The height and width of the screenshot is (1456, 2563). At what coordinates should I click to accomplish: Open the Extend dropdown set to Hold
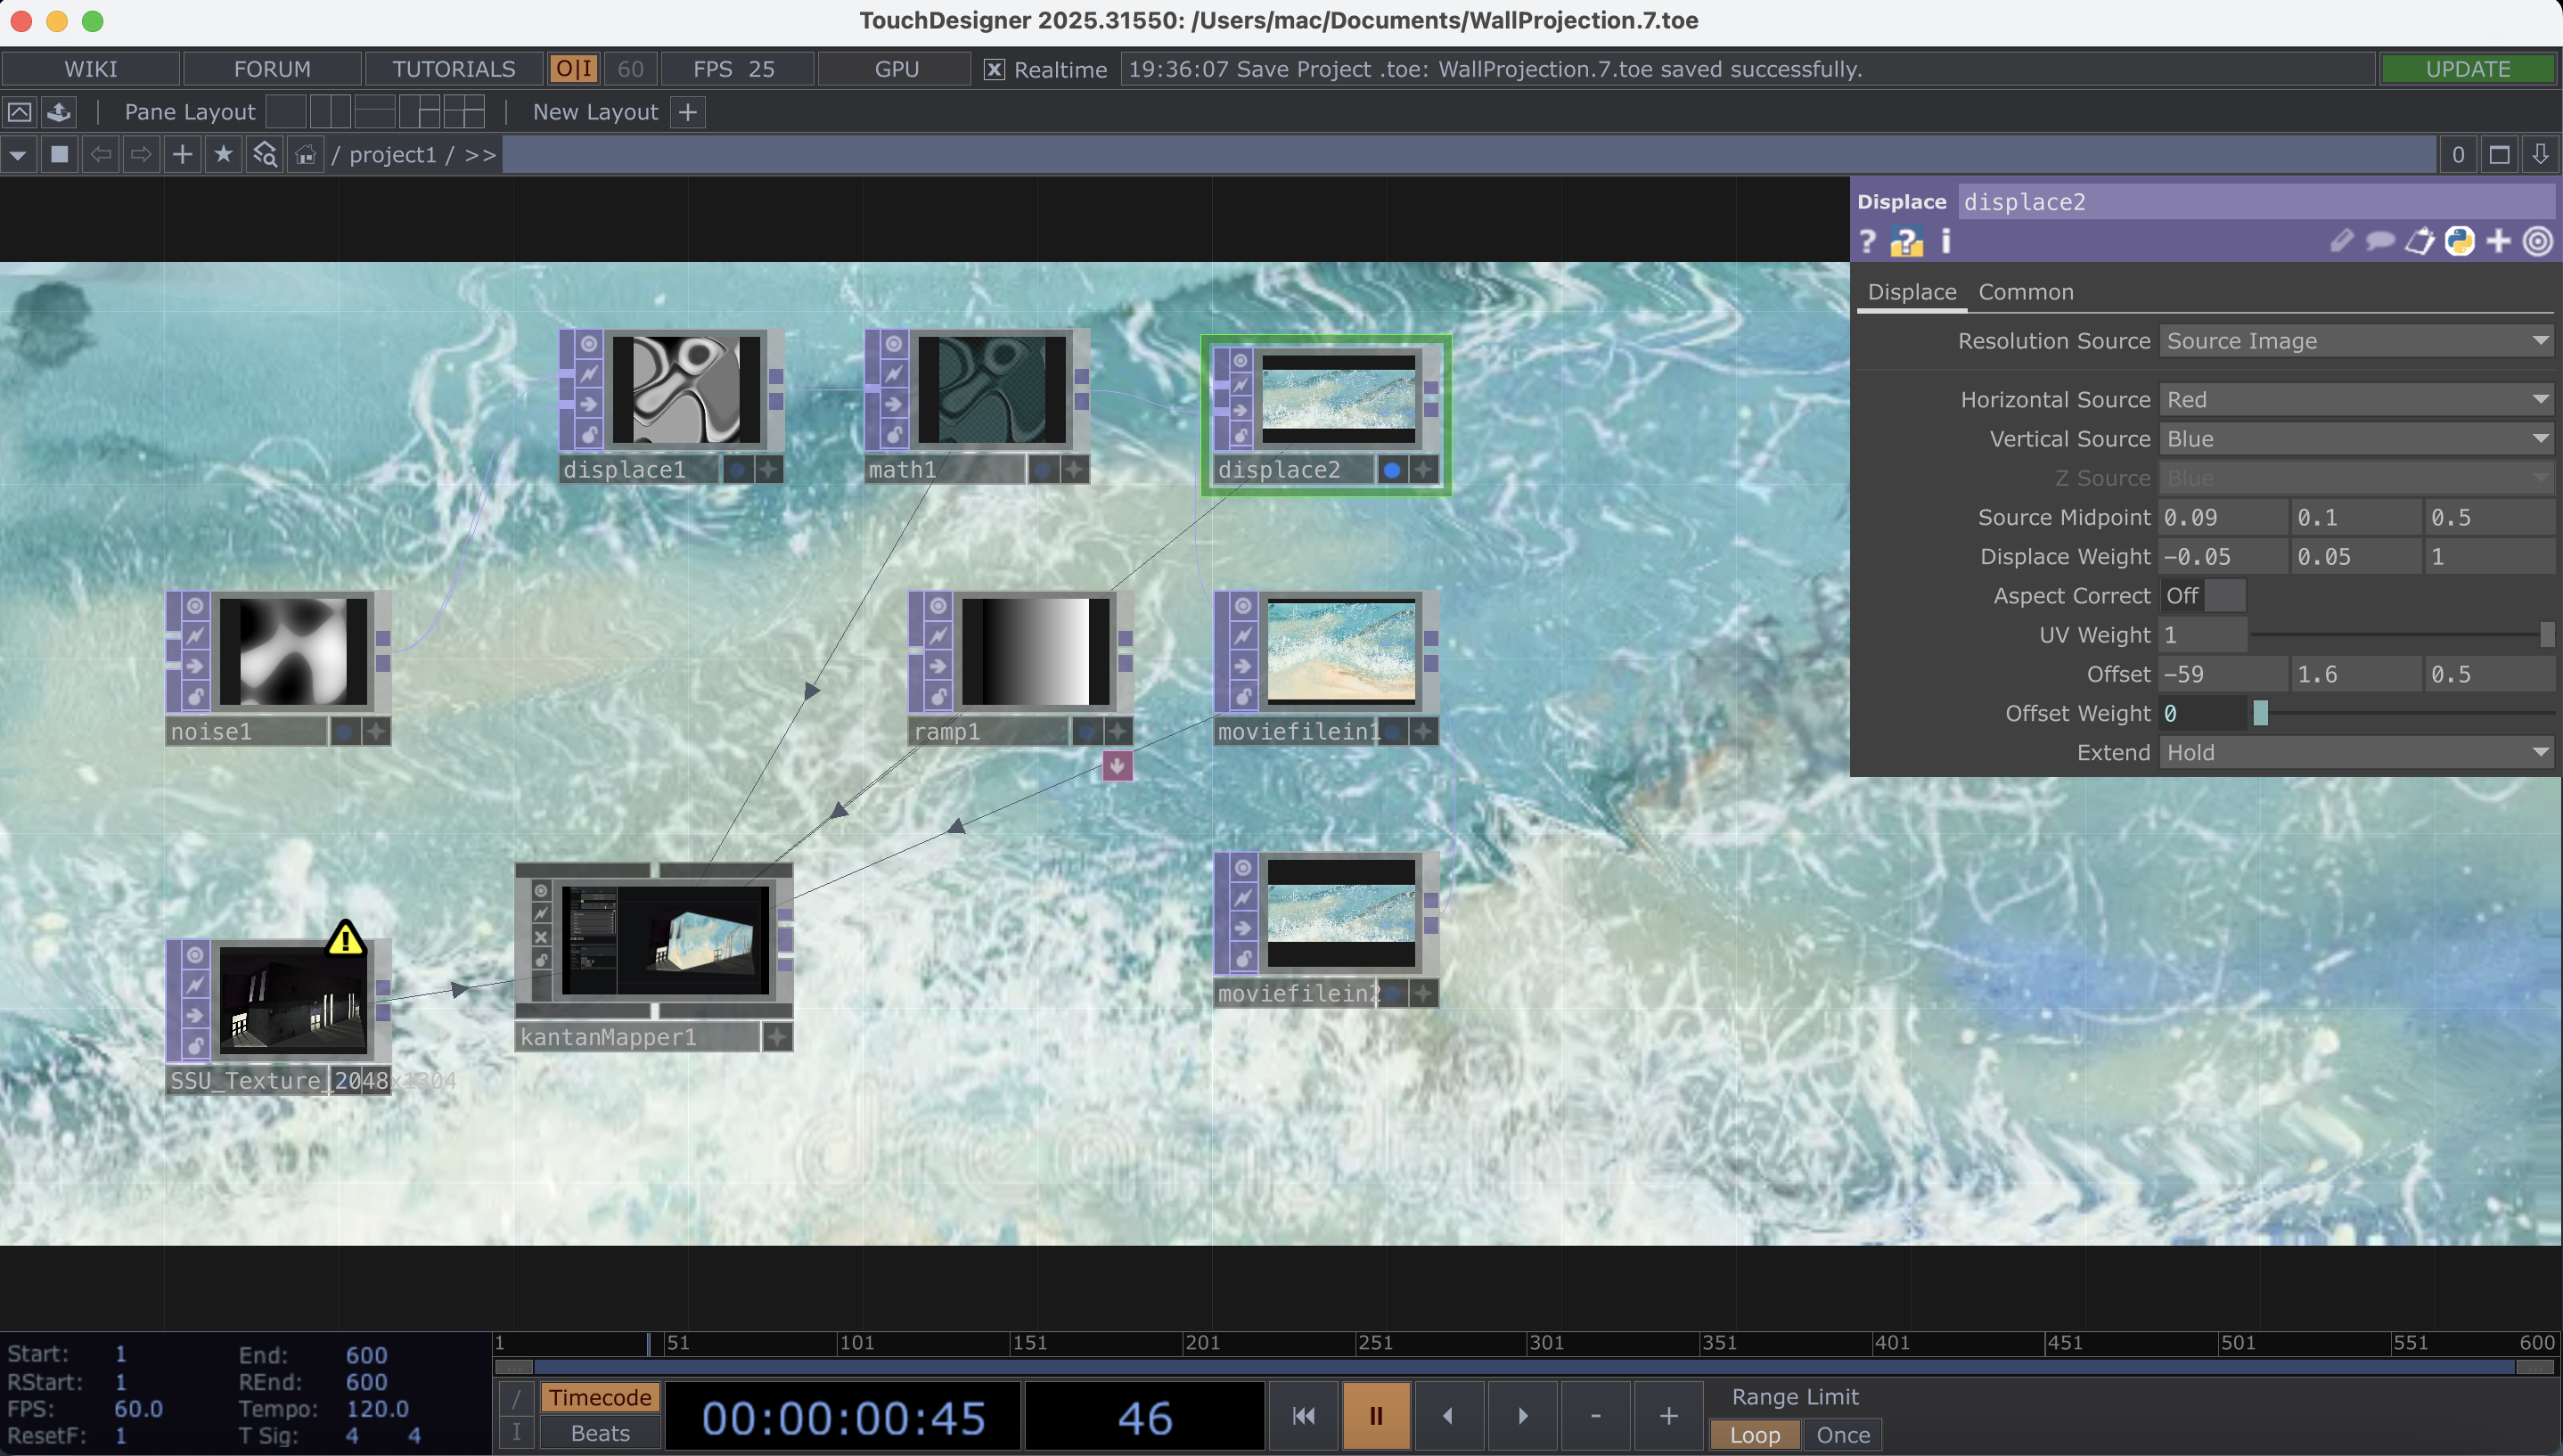(x=2356, y=752)
